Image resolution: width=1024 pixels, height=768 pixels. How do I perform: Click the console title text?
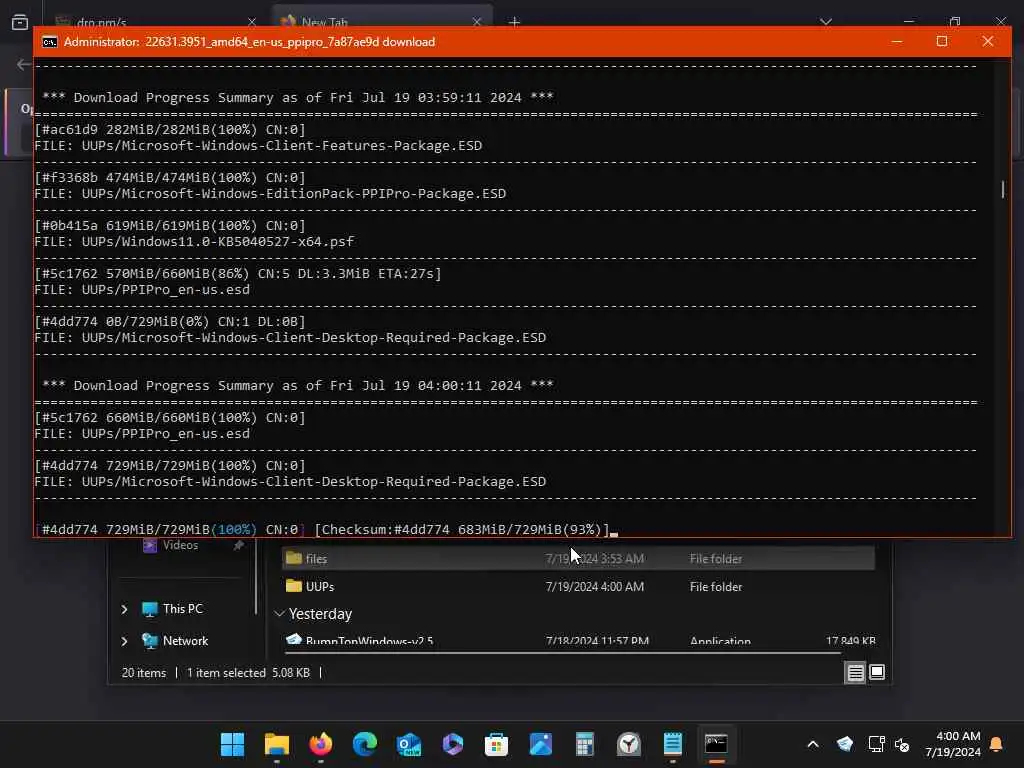pos(249,42)
